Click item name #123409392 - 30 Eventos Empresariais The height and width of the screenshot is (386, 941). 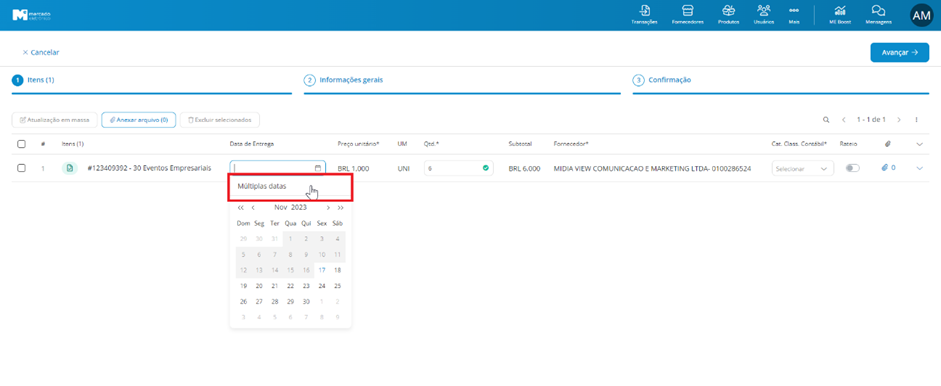click(x=149, y=168)
